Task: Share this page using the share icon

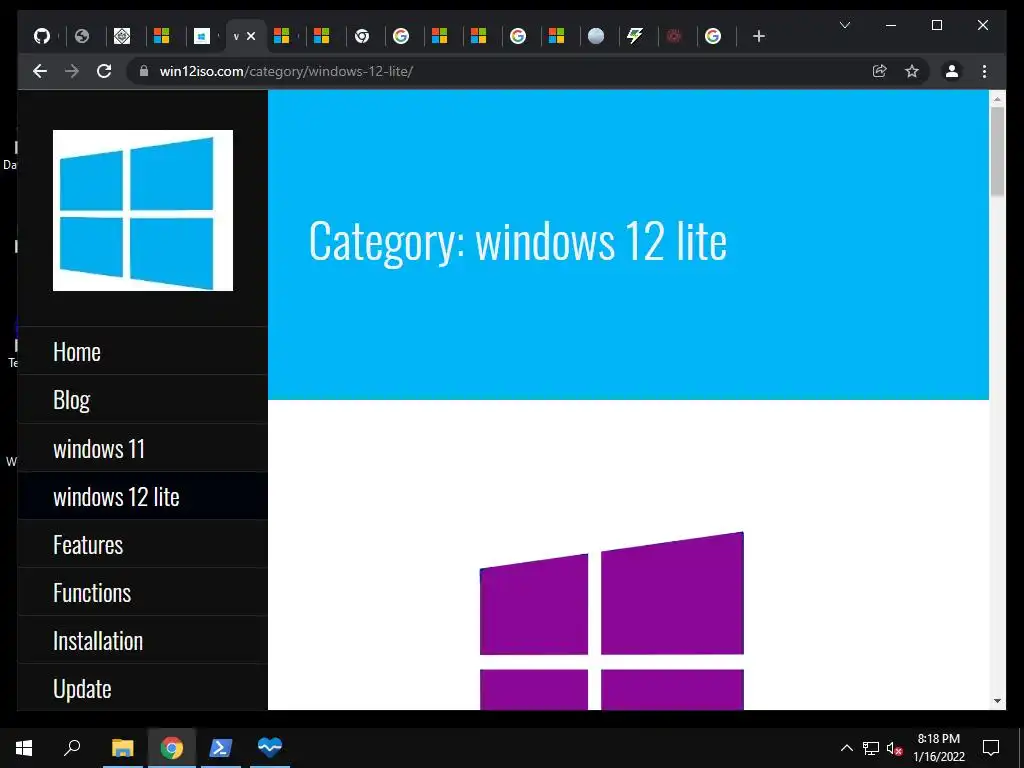Action: coord(880,71)
